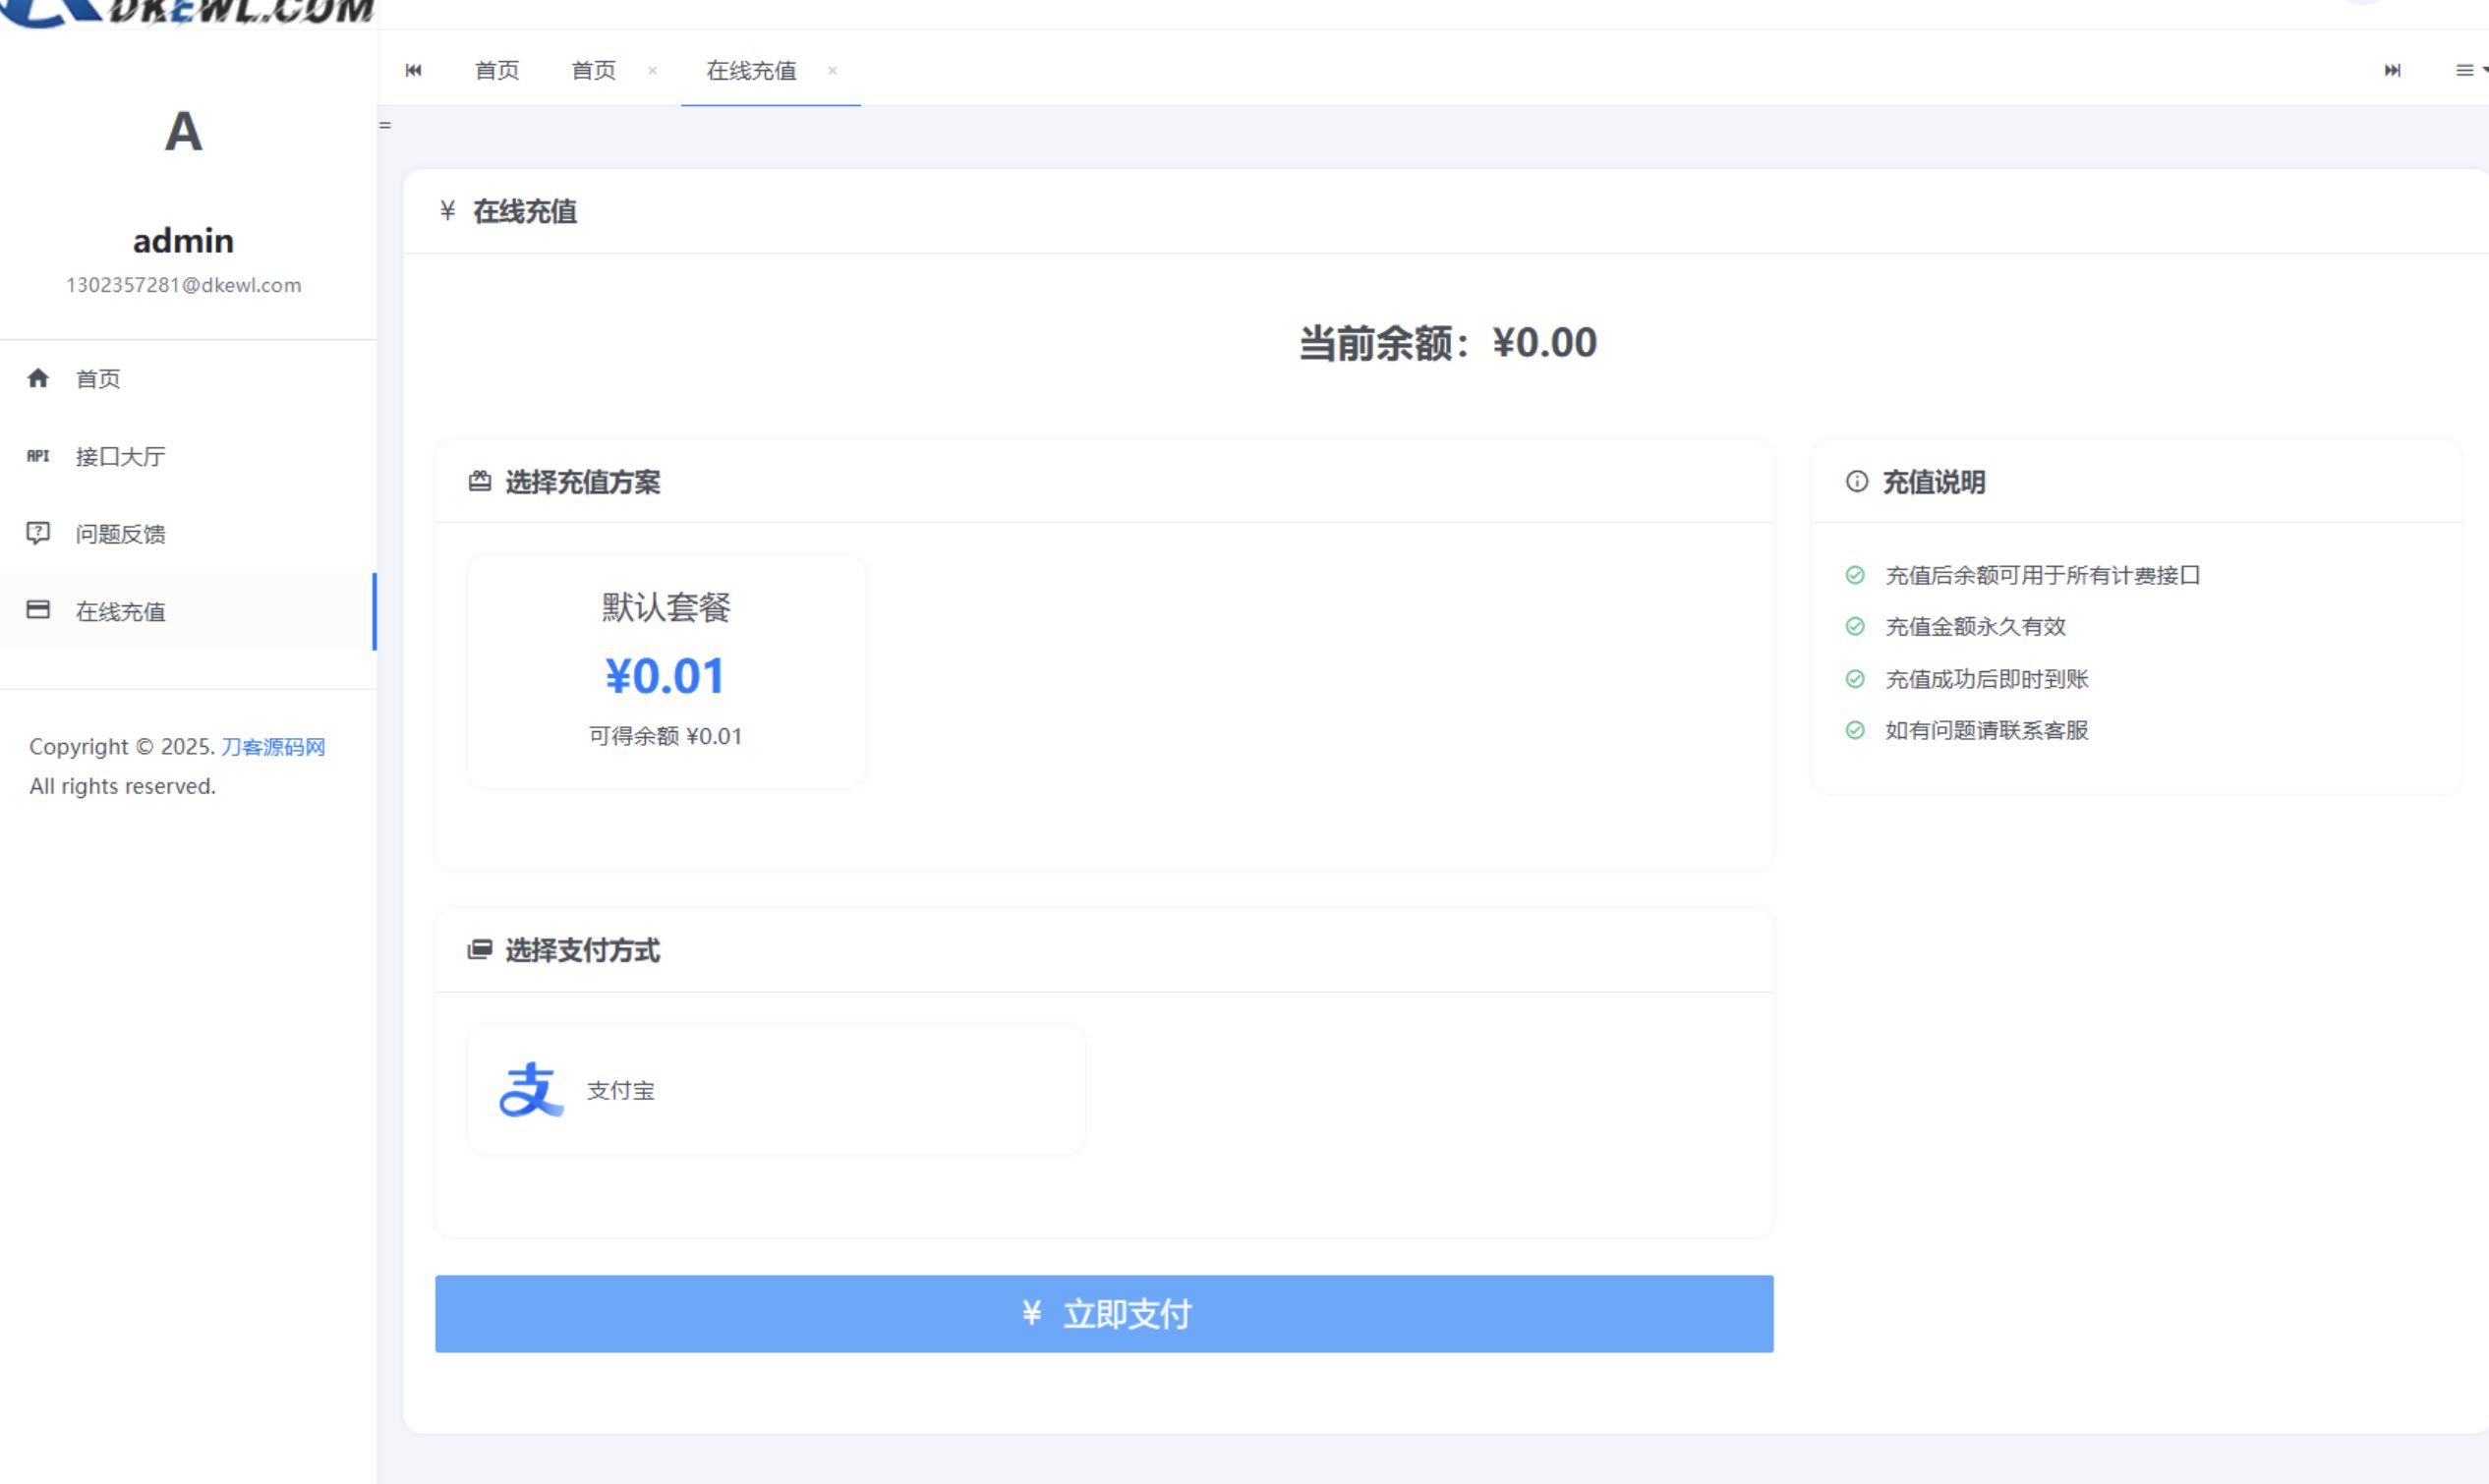This screenshot has width=2489, height=1484.
Task: Click the 问题反馈 feedback icon
Action: 38,533
